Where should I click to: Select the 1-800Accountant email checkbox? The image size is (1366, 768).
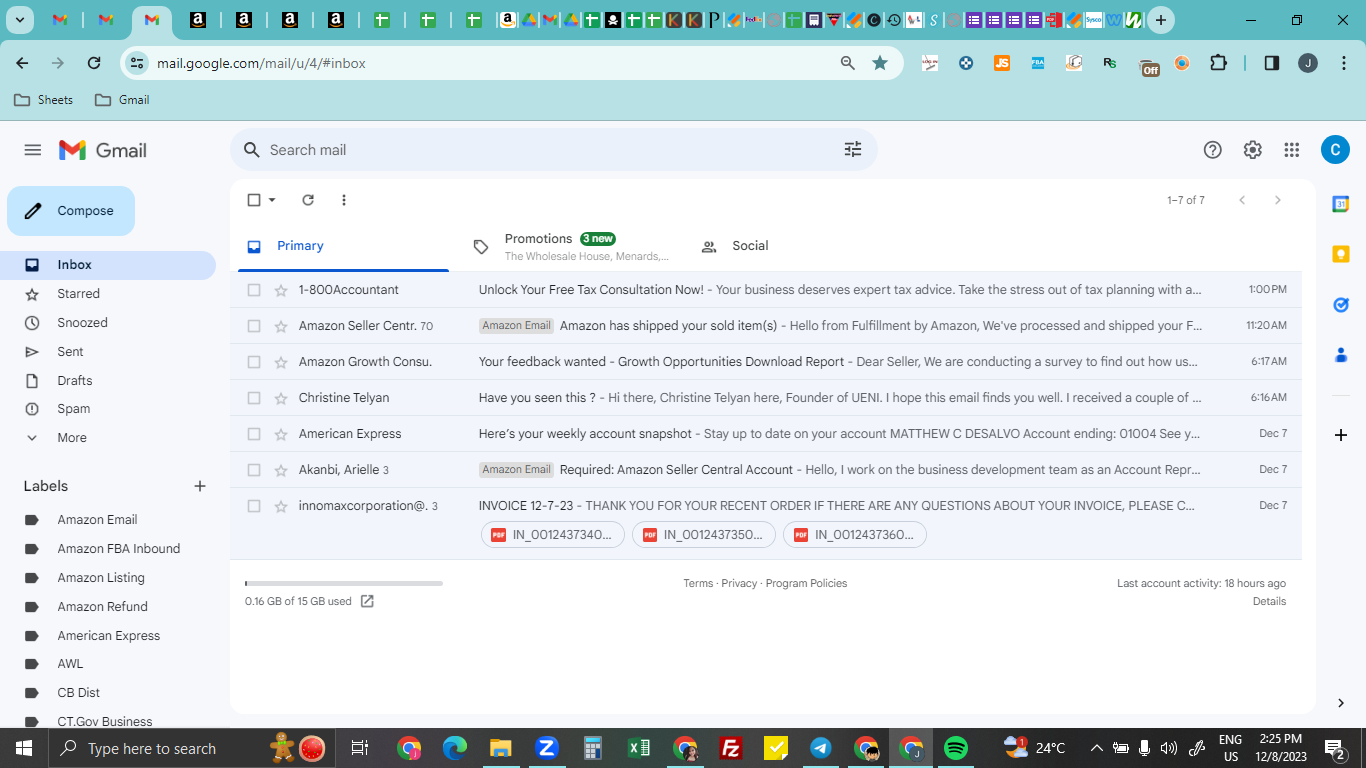click(x=254, y=290)
